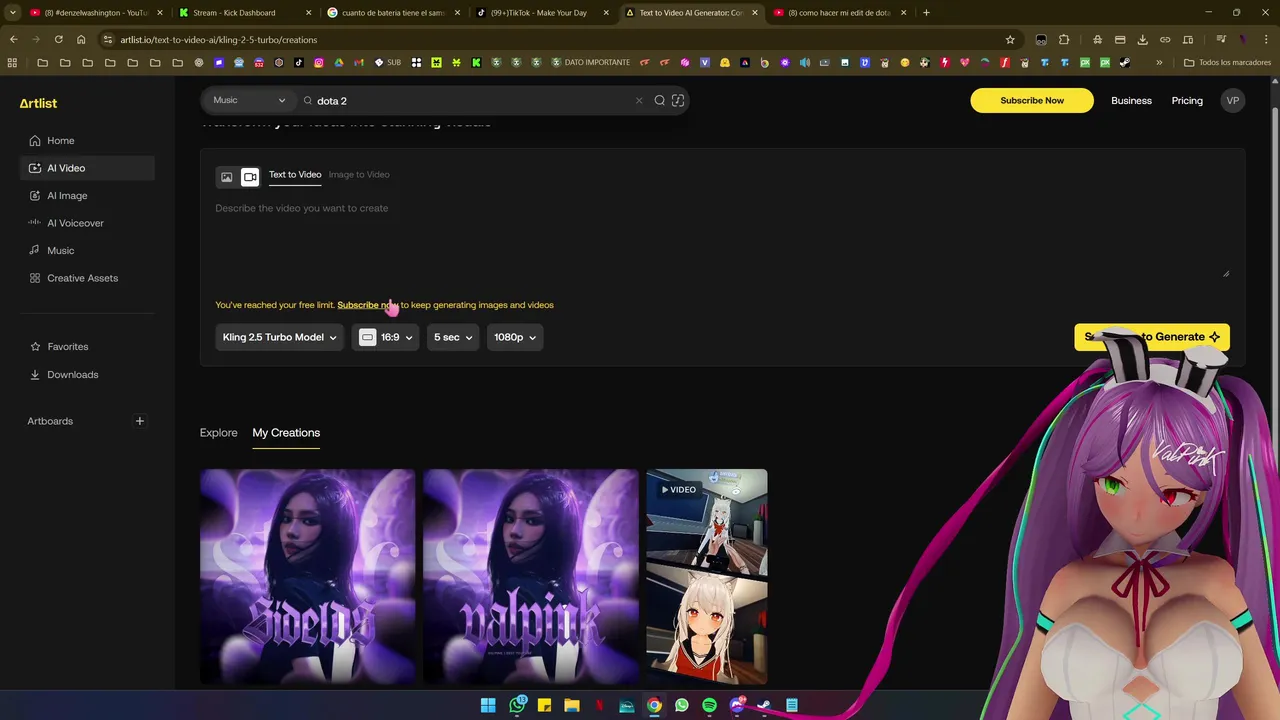Clear the search text with the X icon
1280x720 pixels.
(639, 100)
